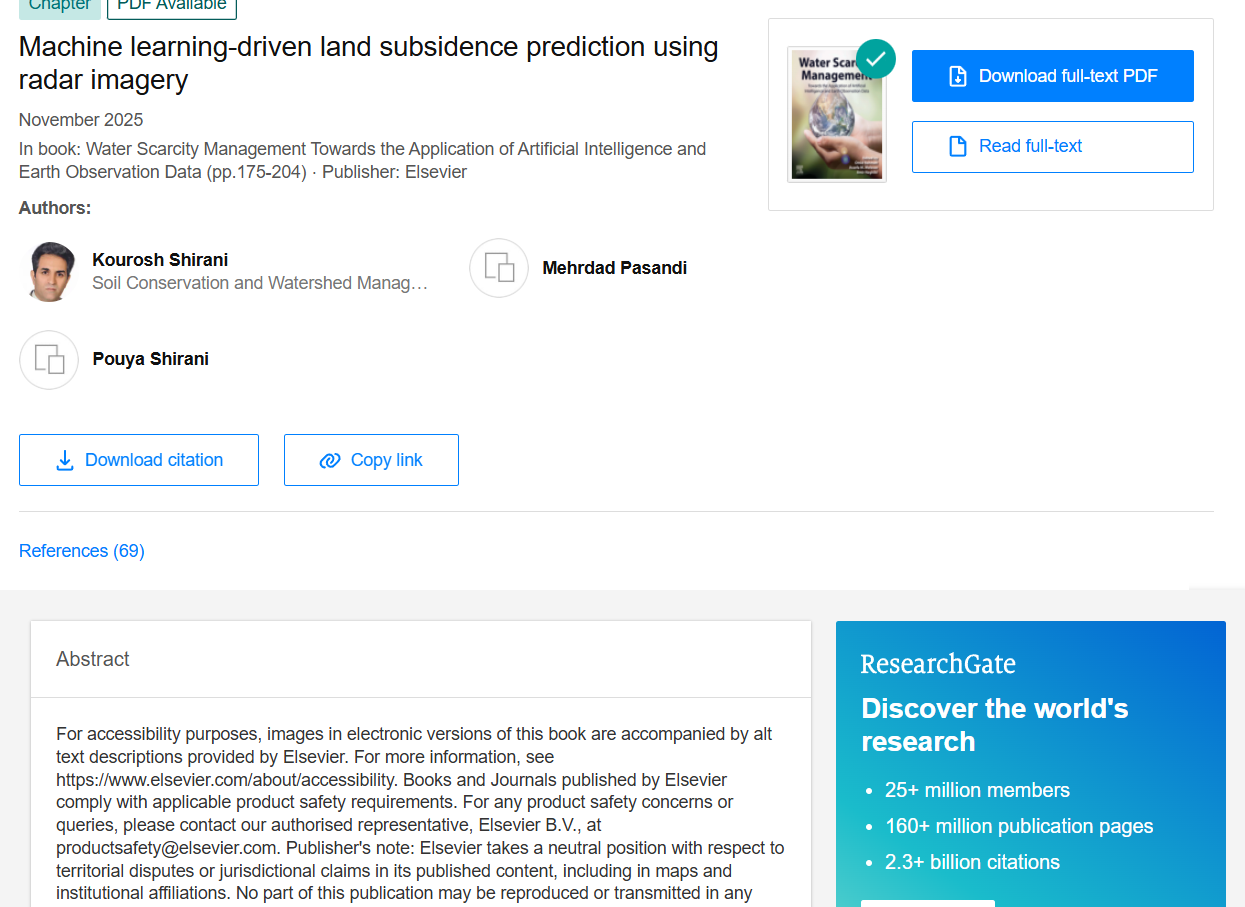Go to Pouya Shirani's author page
Viewport: 1245px width, 907px height.
151,359
